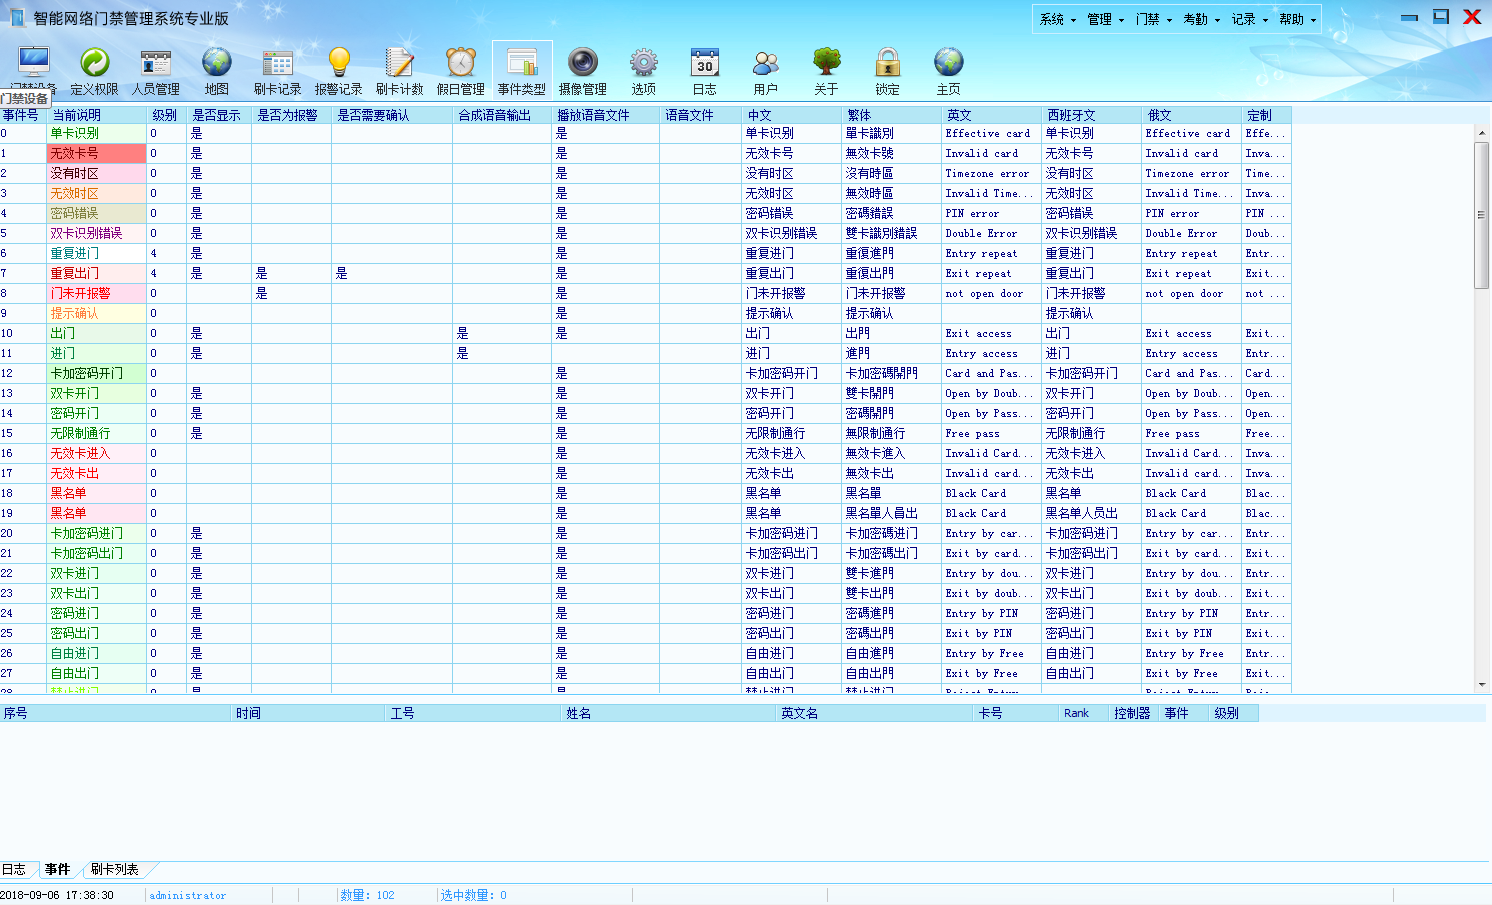
Task: Open 人员管理 personnel management
Action: (156, 71)
